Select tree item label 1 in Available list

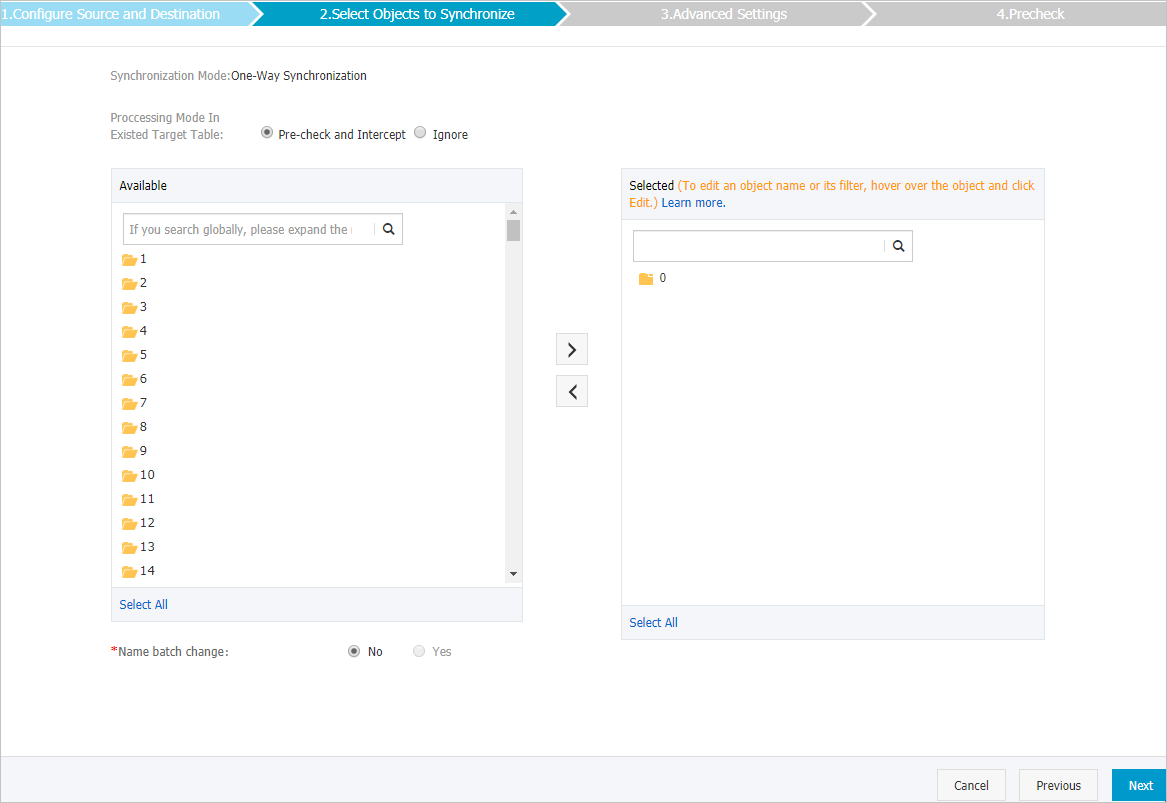coord(143,259)
